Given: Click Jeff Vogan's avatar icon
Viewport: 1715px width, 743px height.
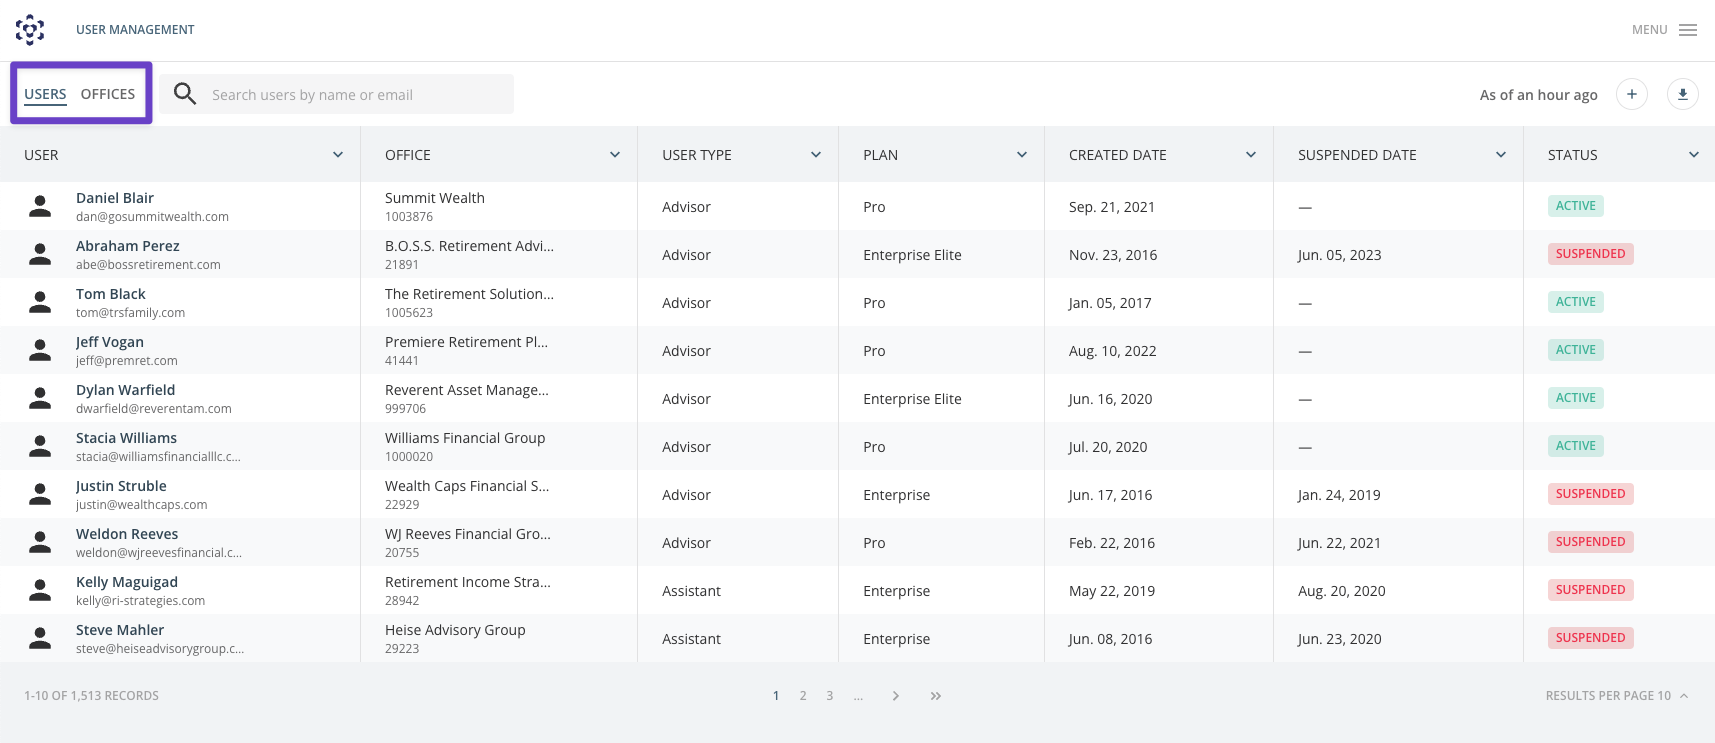Looking at the screenshot, I should pyautogui.click(x=40, y=350).
